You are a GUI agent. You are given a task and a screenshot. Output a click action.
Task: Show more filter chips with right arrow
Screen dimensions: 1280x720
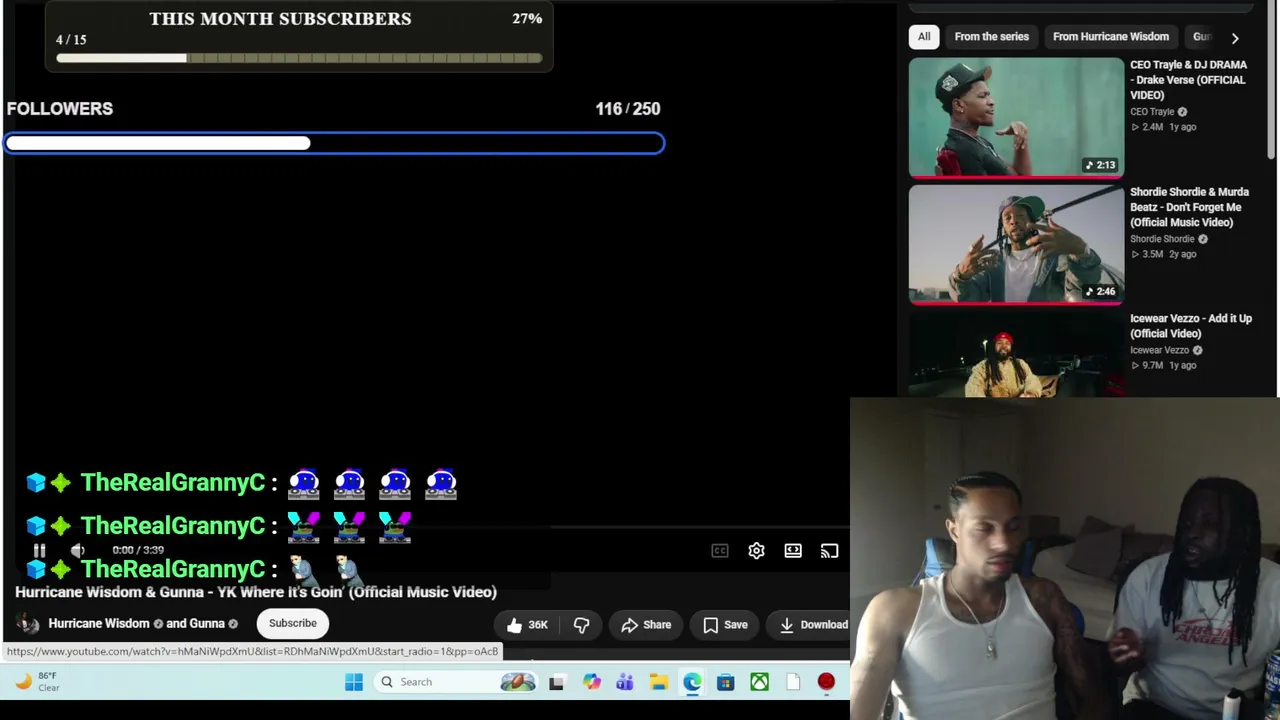coord(1235,38)
